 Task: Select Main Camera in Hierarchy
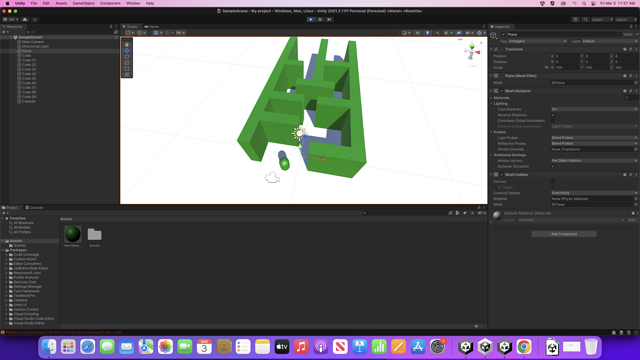tap(33, 42)
